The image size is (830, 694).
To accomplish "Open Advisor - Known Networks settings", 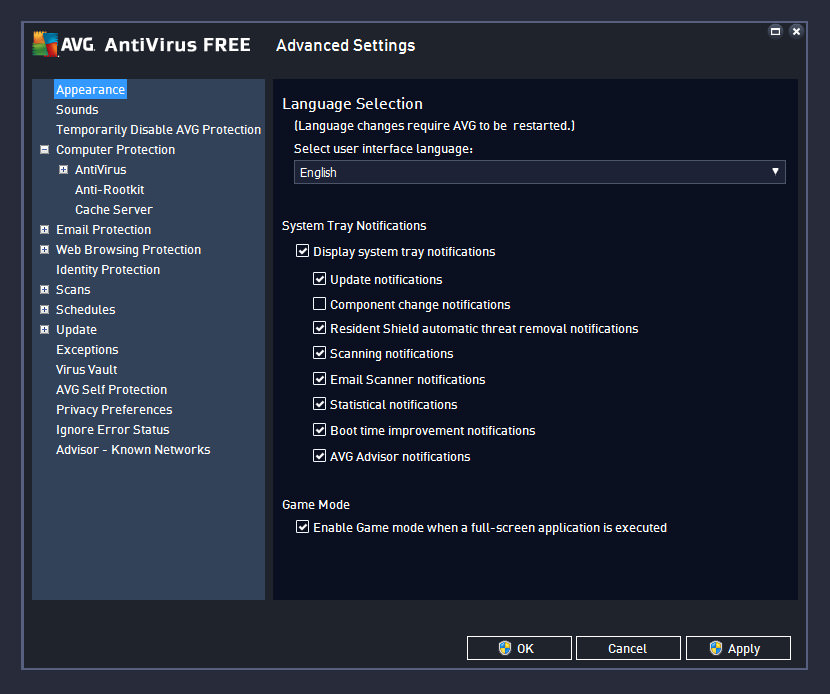I will [133, 450].
